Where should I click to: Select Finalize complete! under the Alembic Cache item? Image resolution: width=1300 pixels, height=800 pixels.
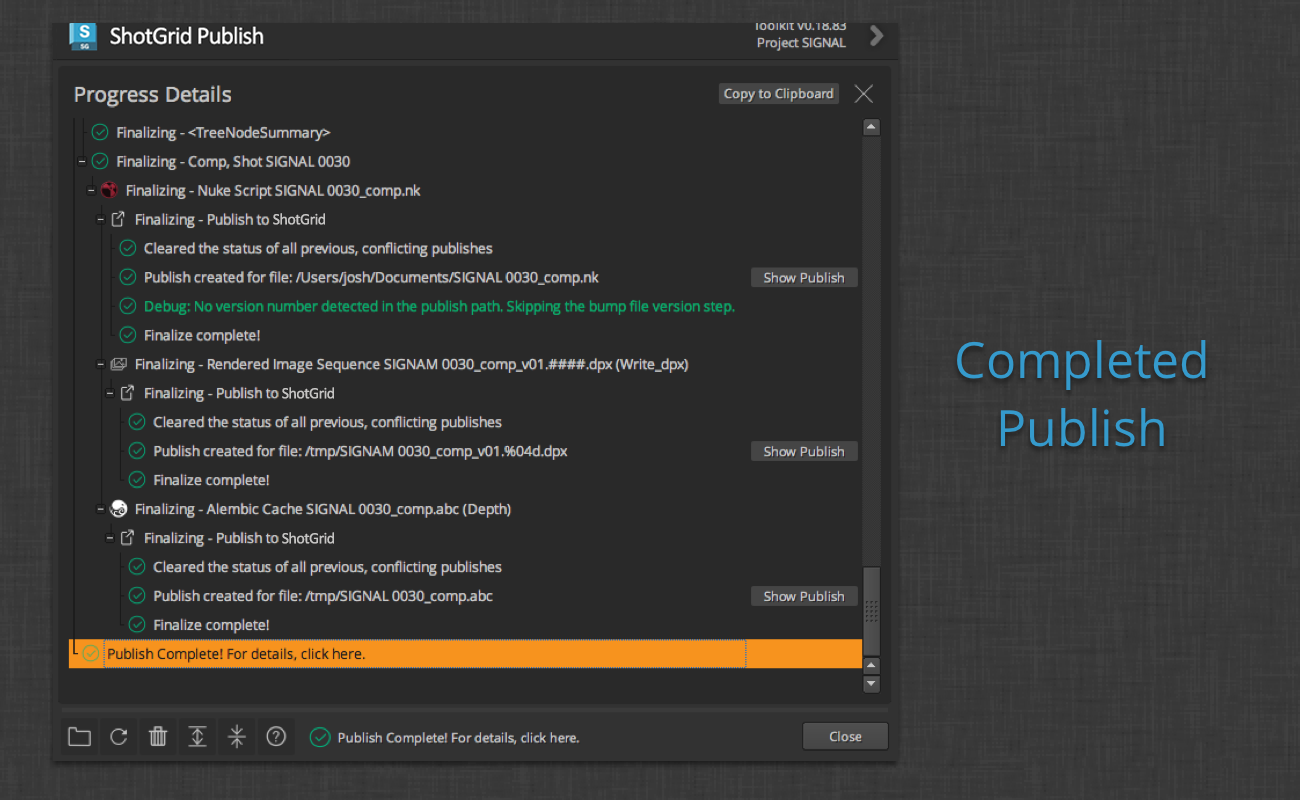click(x=211, y=625)
